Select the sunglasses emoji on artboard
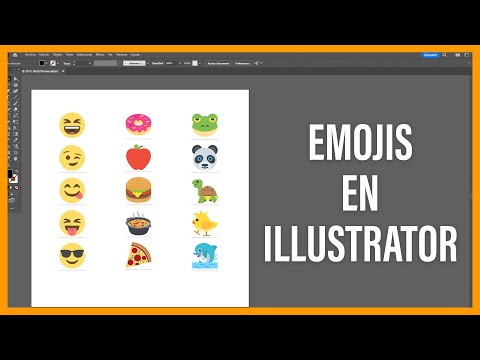 [x=72, y=256]
